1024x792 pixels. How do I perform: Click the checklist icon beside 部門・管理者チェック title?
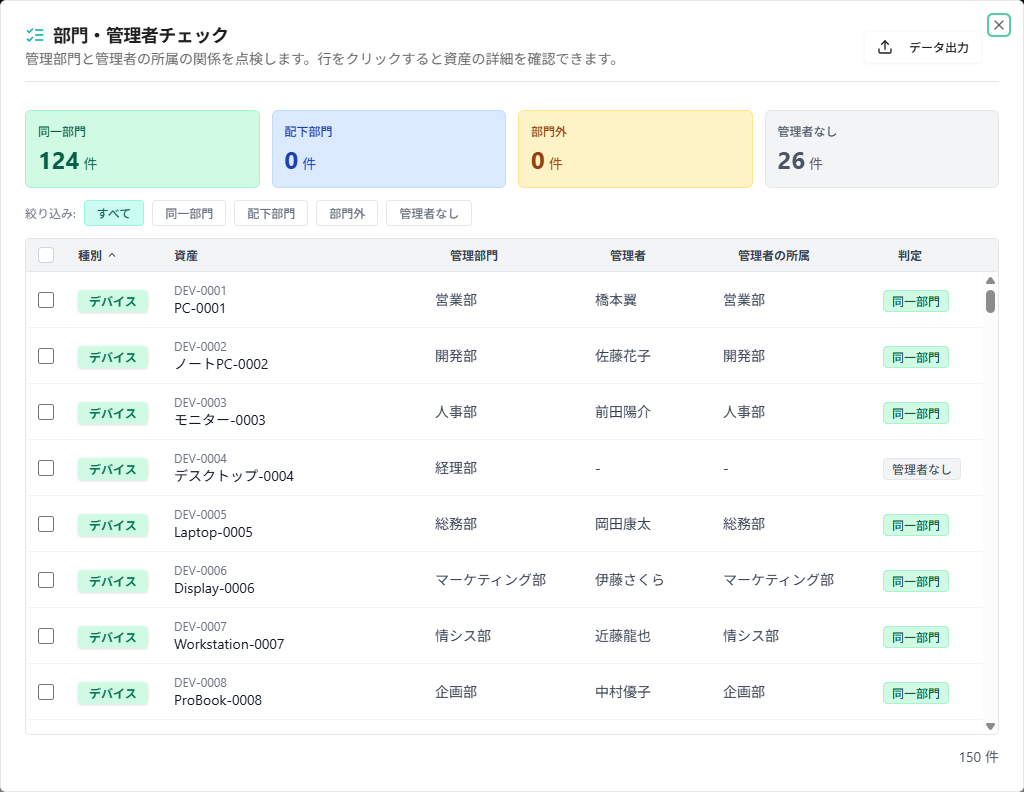pos(35,35)
